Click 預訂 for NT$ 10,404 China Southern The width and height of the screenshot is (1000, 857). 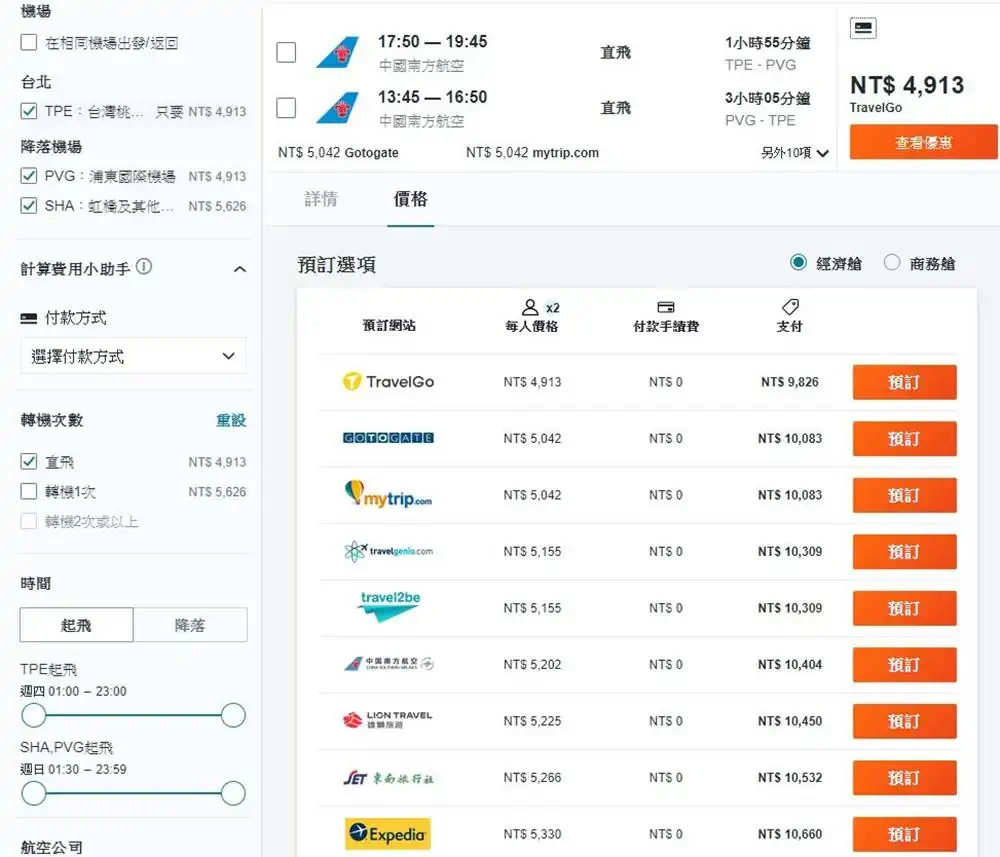904,665
